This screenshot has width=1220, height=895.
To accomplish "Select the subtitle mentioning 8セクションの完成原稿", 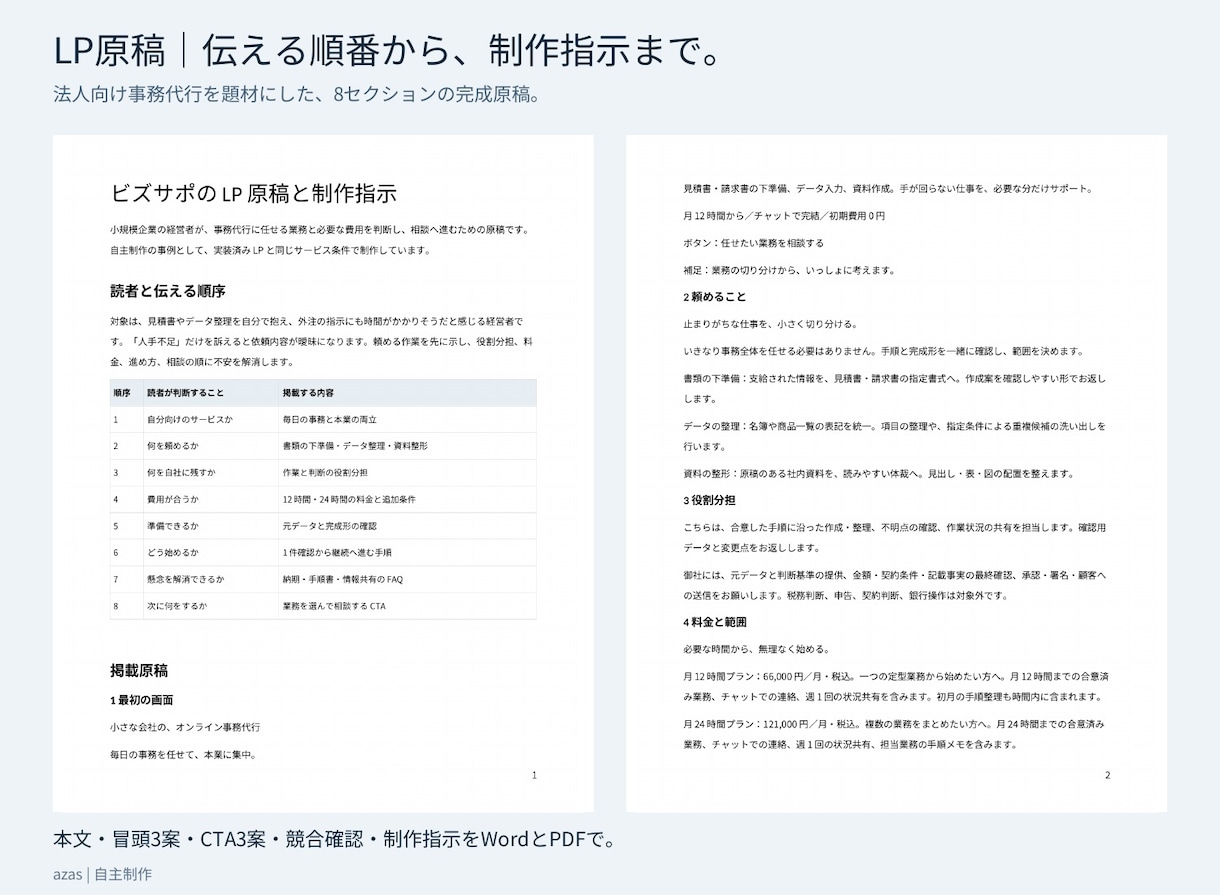I will pos(297,94).
